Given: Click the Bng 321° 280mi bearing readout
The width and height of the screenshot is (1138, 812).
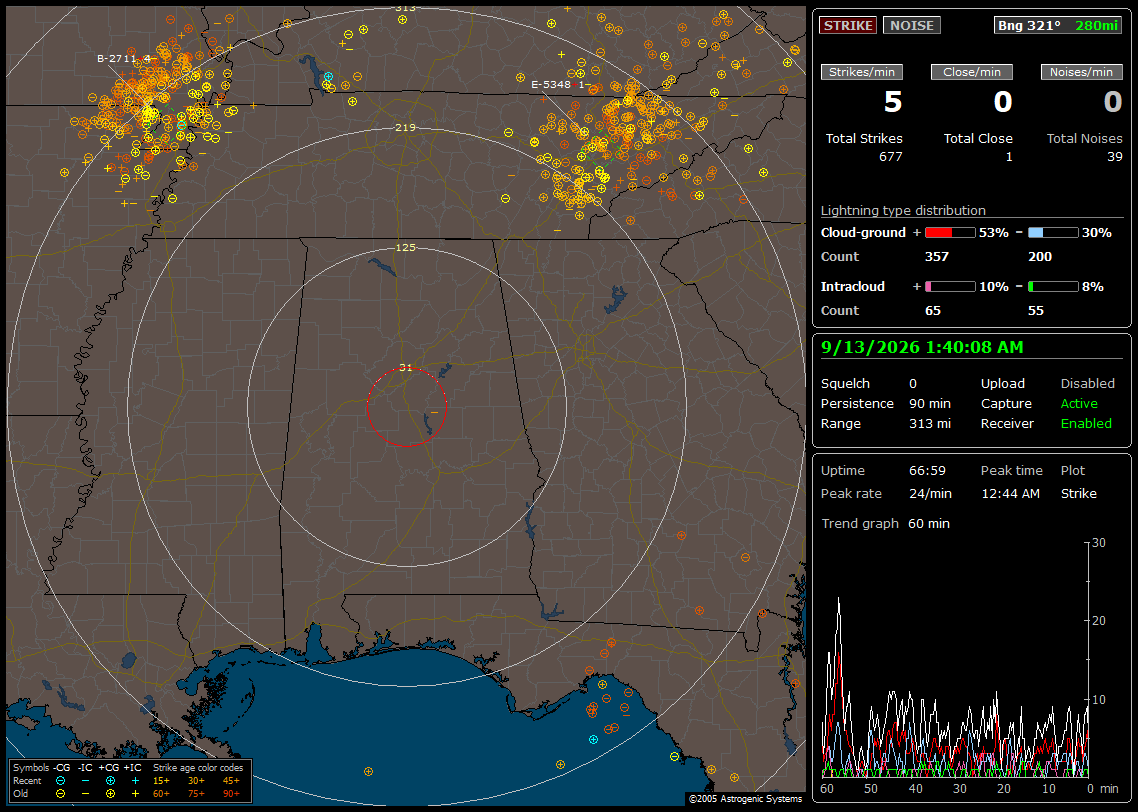Looking at the screenshot, I should [x=1058, y=25].
